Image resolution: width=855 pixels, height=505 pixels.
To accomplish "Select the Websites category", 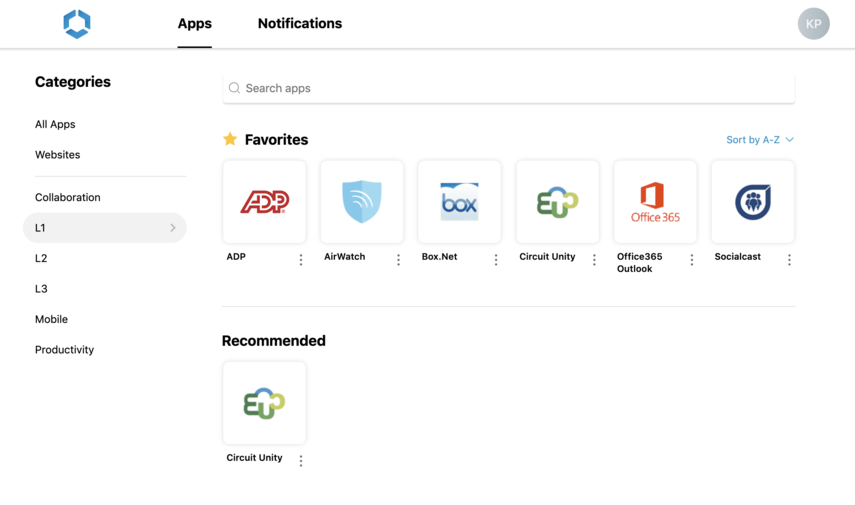I will pos(57,155).
